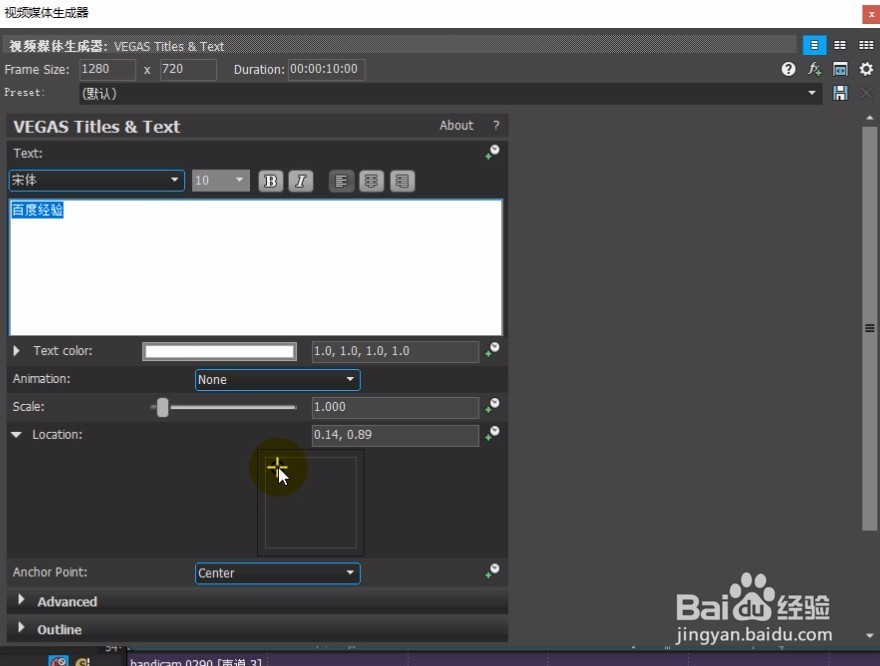
Task: Open the Anchor Point dropdown
Action: click(277, 573)
